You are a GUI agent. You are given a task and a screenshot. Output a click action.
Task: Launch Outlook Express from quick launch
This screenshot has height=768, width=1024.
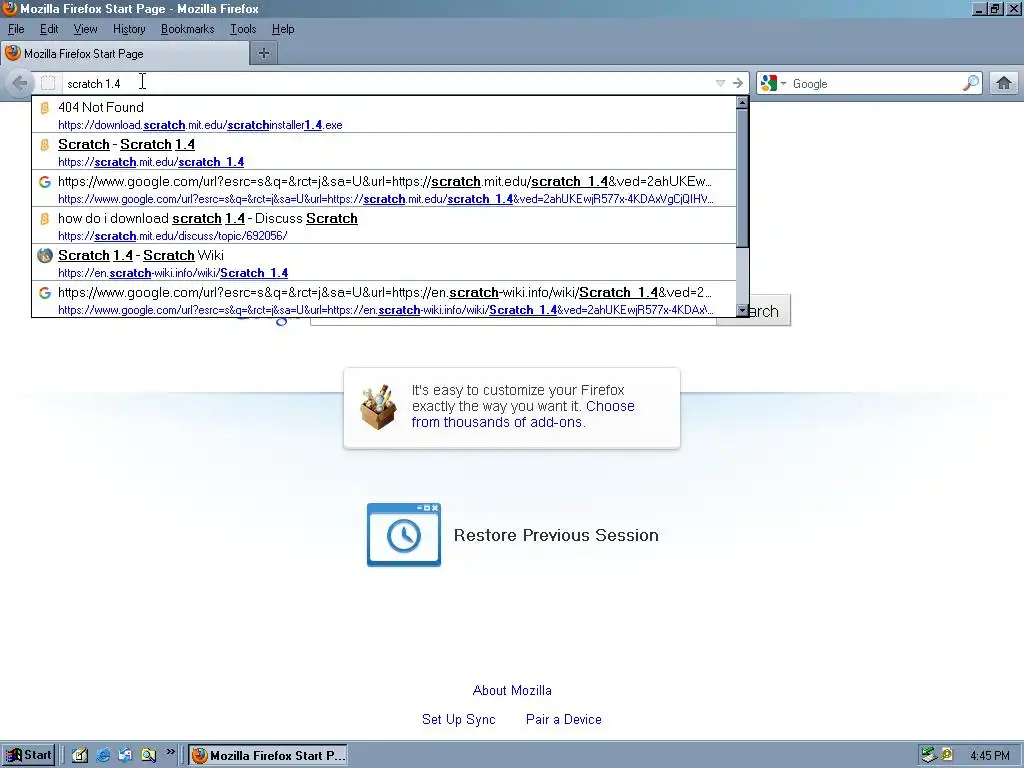(125, 755)
